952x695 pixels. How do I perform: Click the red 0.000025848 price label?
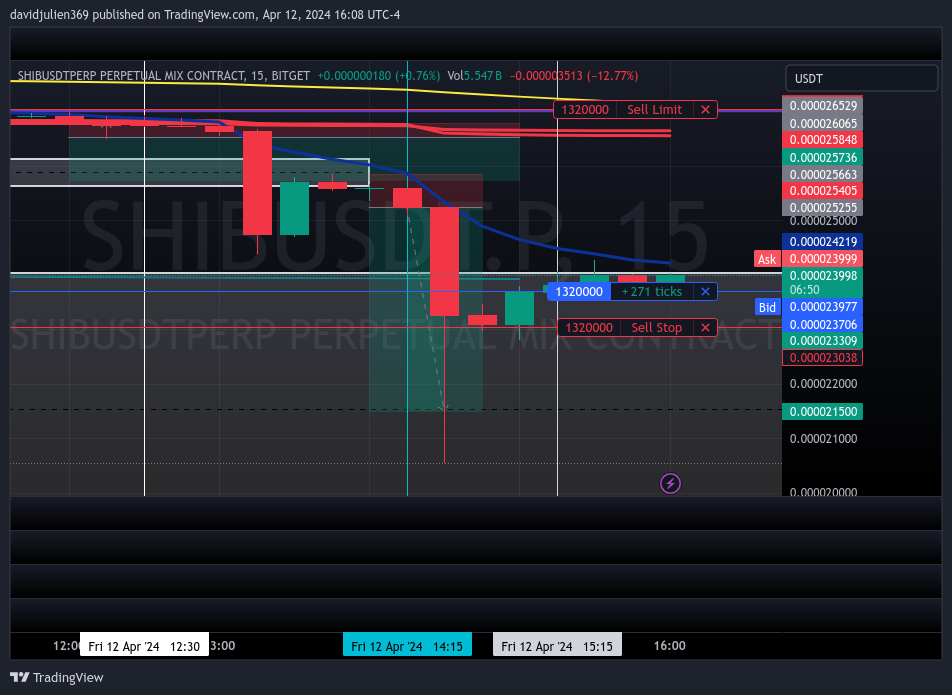(823, 140)
